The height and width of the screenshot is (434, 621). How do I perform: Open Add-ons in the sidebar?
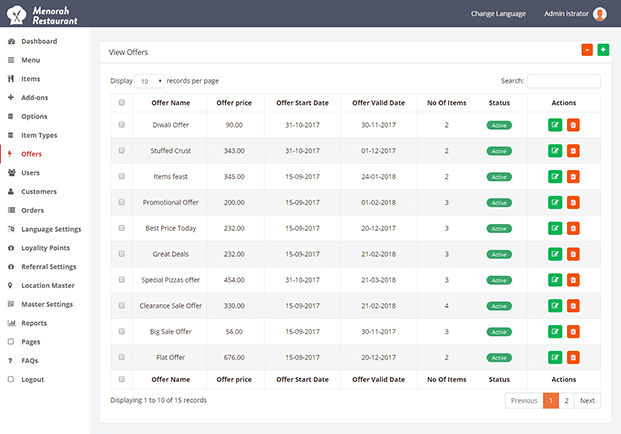click(34, 98)
